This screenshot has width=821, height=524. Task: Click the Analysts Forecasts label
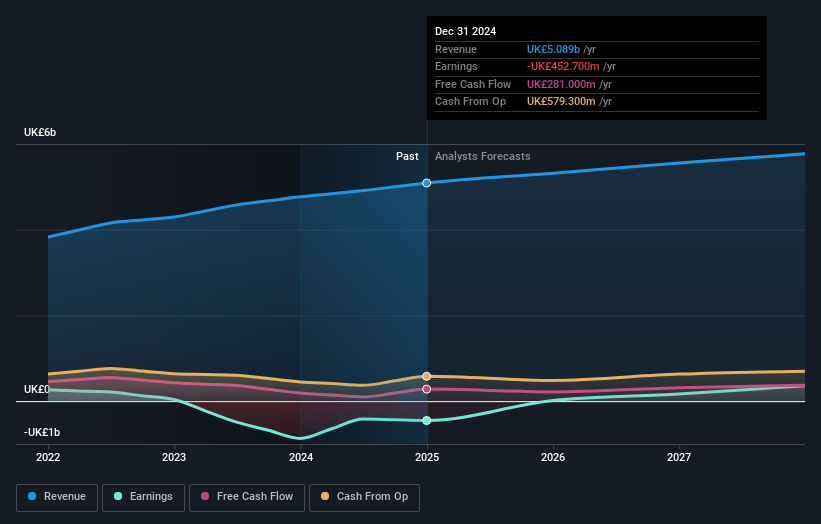click(483, 157)
